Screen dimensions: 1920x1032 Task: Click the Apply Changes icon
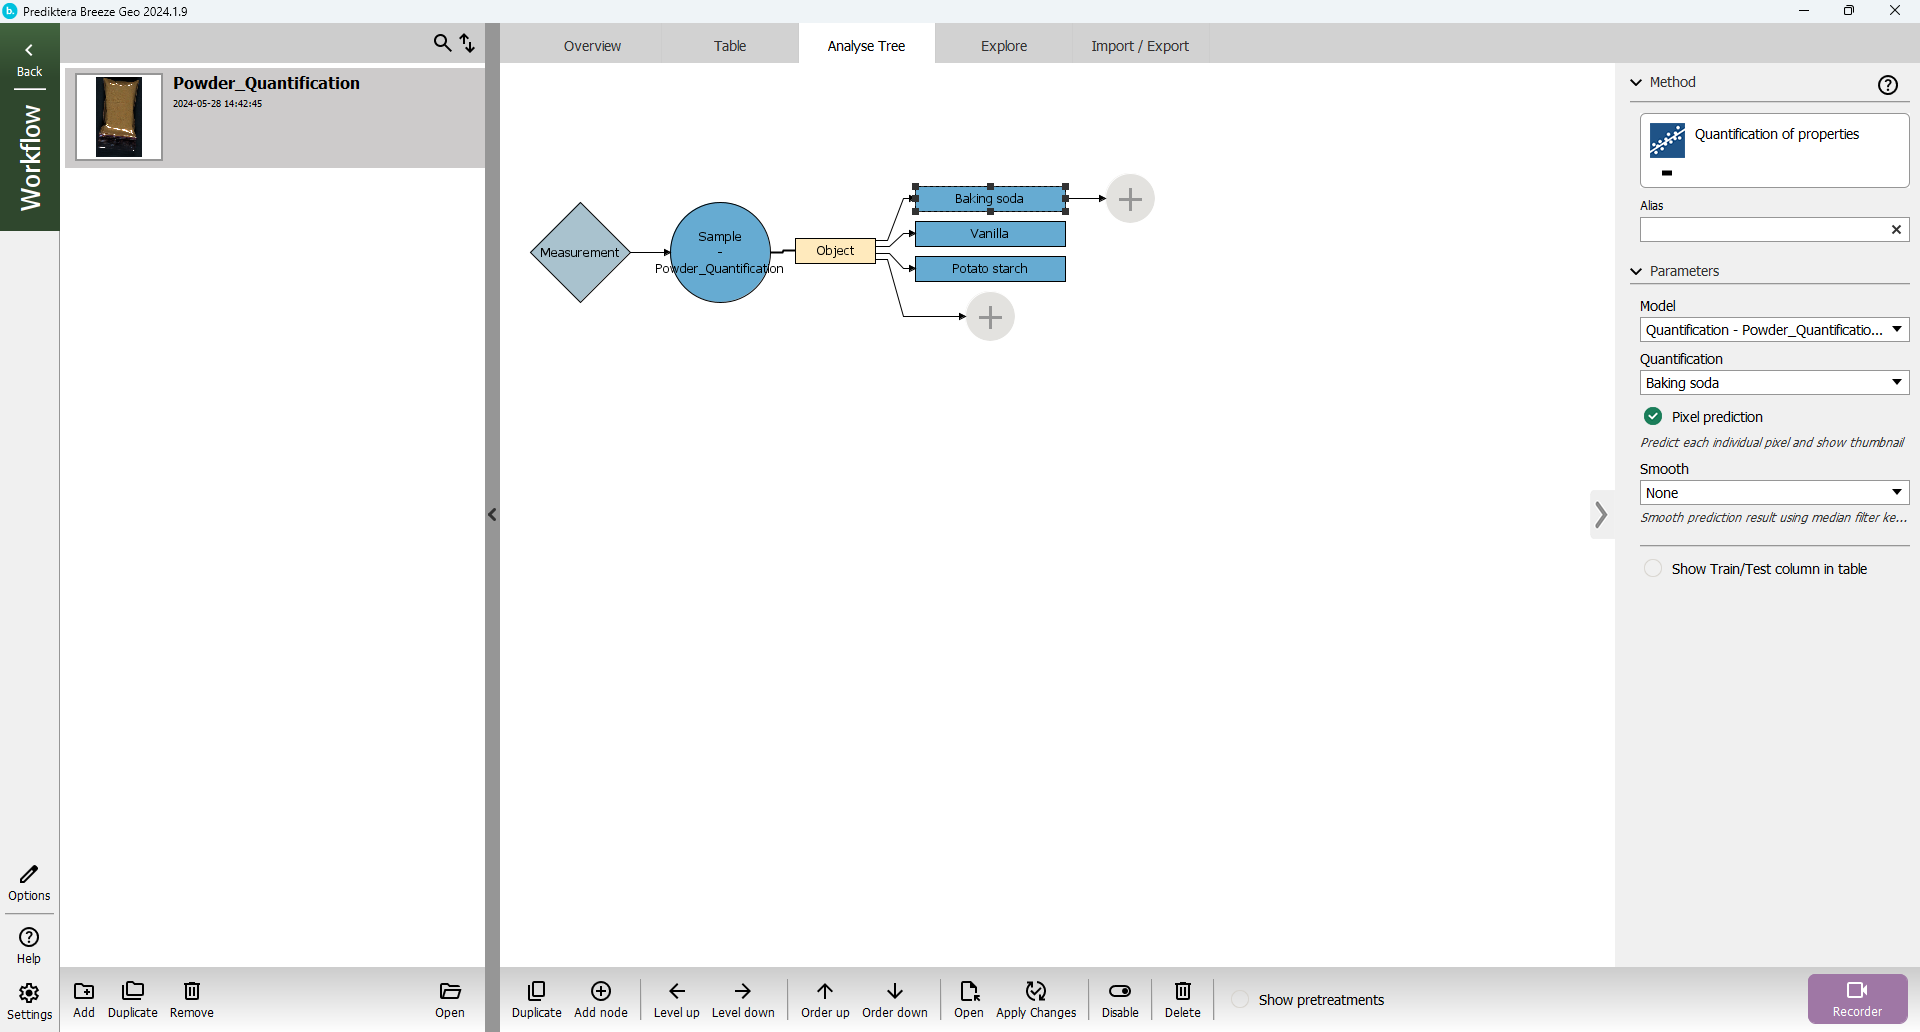(1035, 991)
